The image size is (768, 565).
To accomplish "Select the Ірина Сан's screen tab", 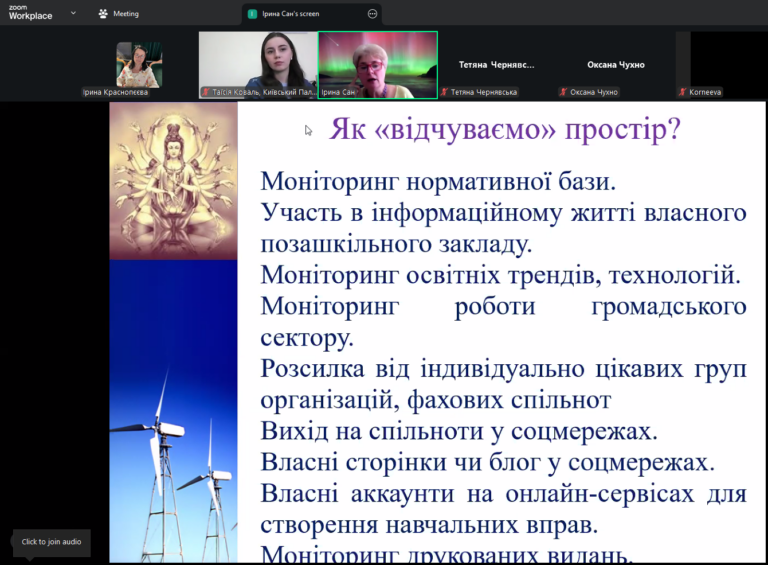I will (x=312, y=14).
